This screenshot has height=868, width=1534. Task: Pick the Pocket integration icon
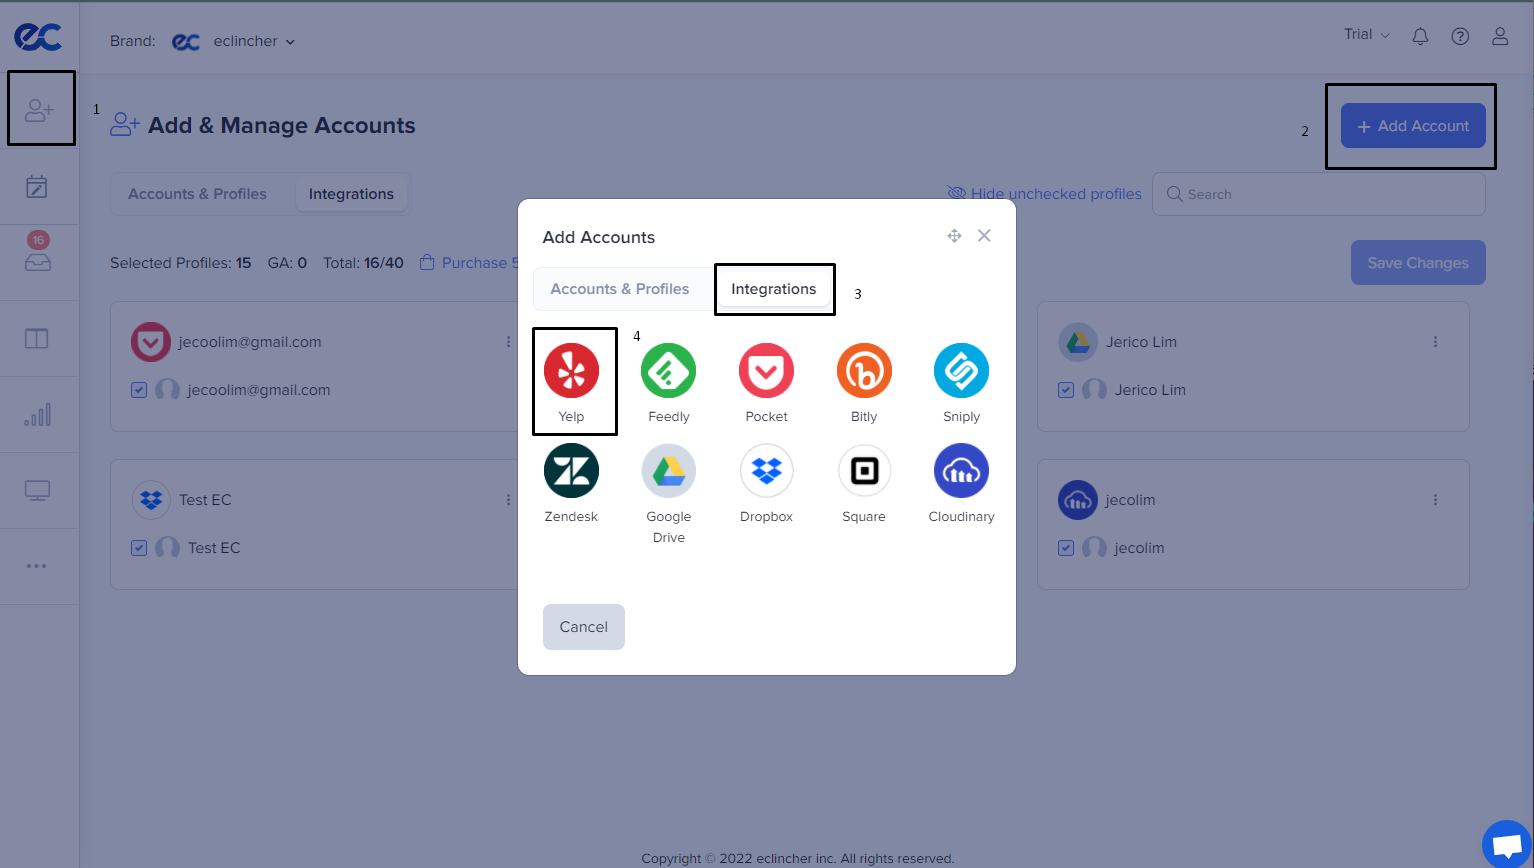pos(767,371)
